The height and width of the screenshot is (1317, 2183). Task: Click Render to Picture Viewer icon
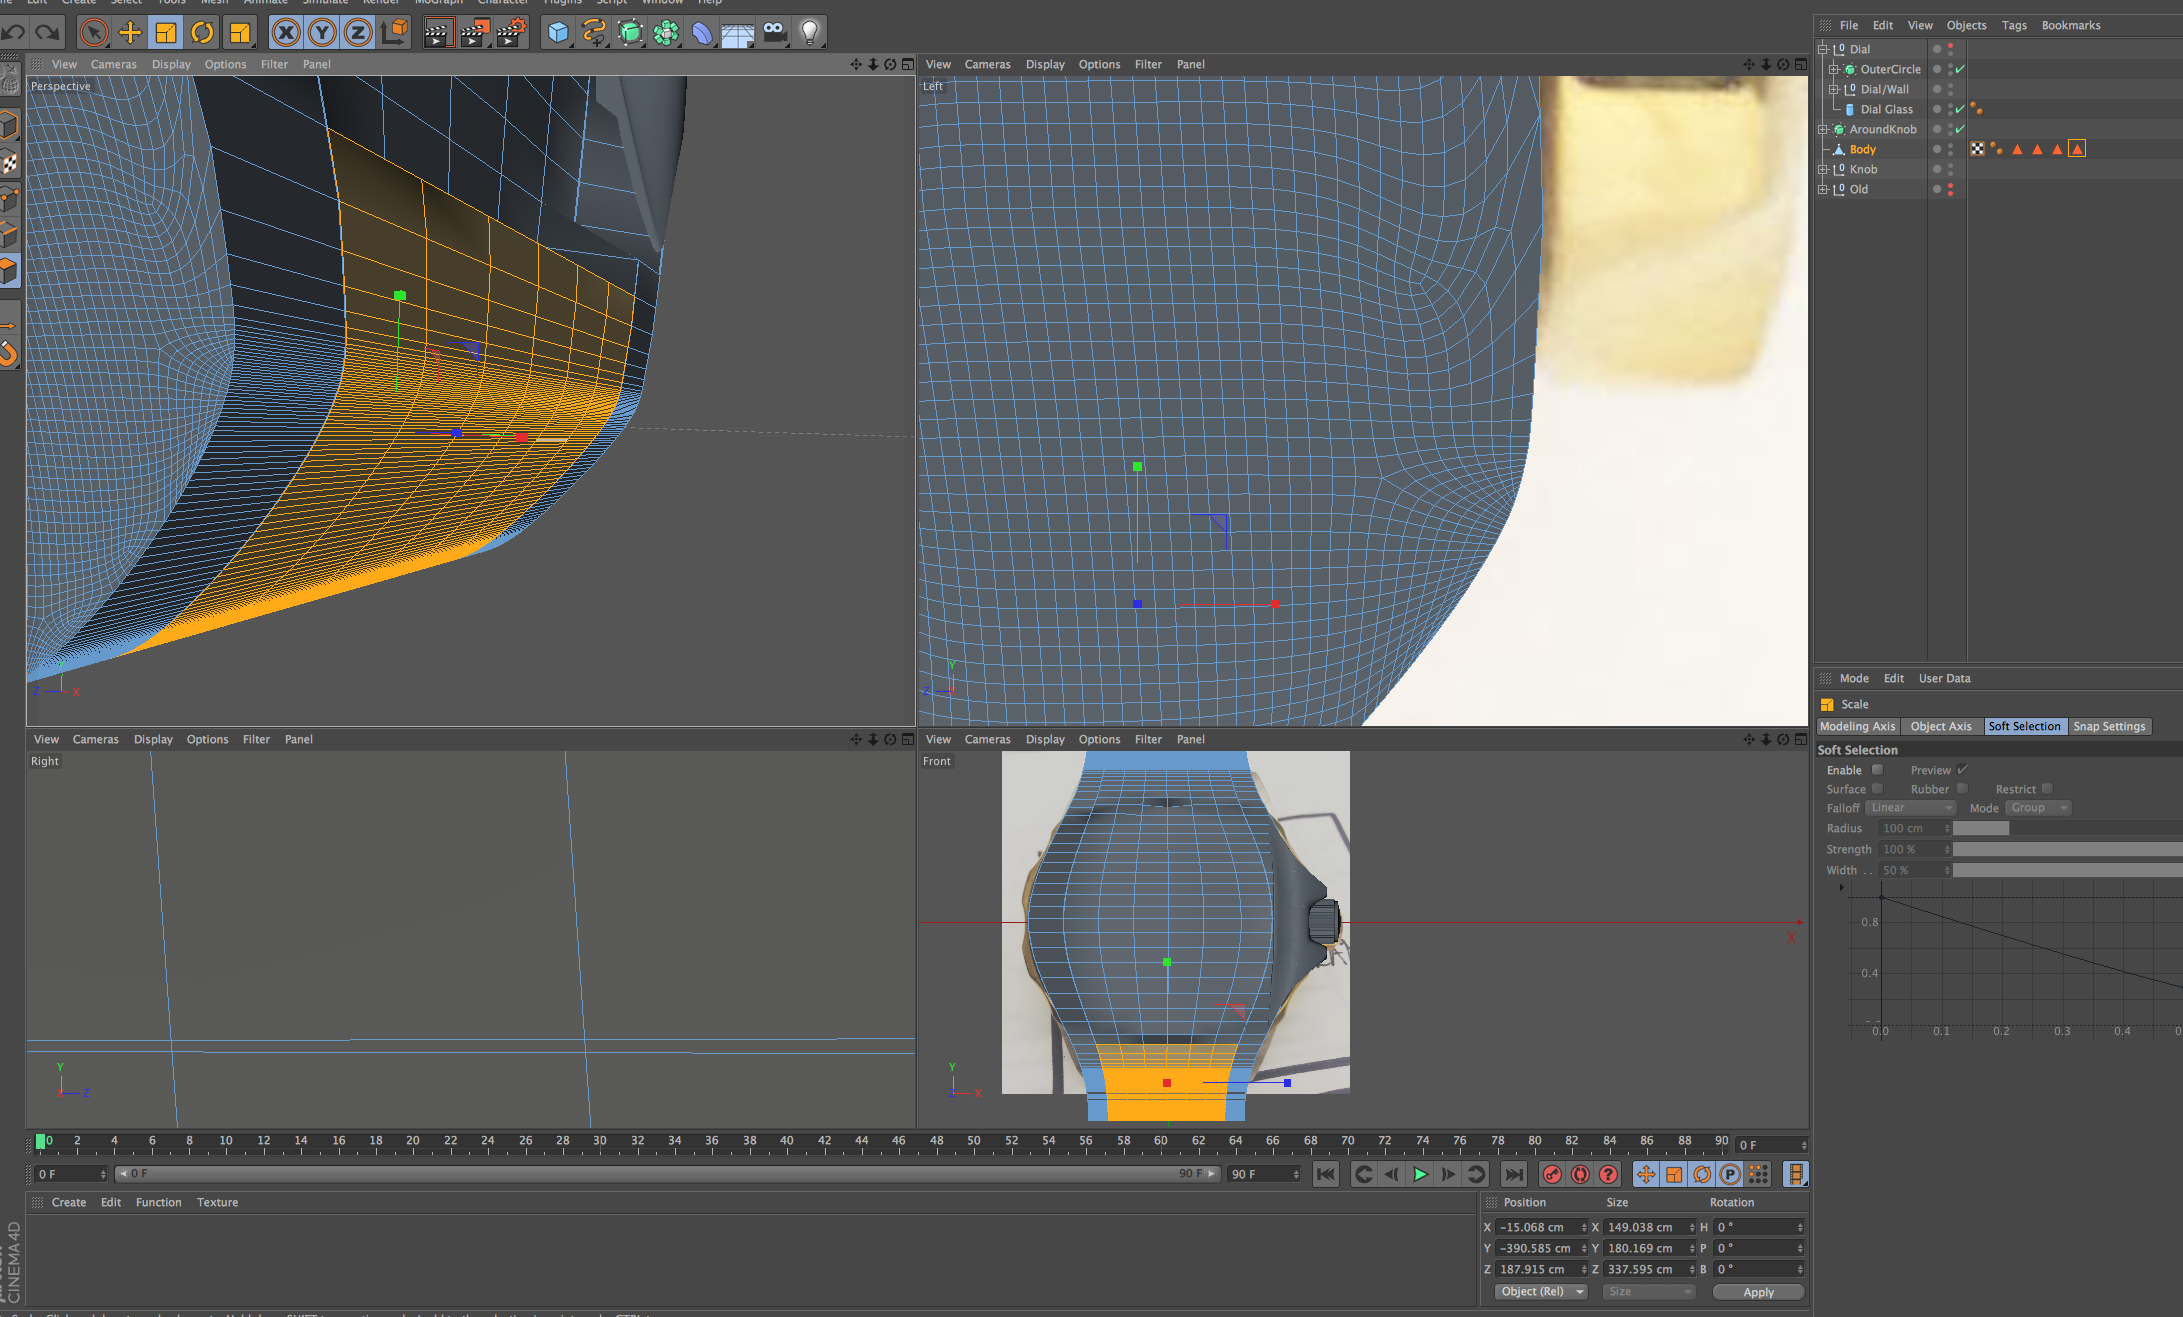point(474,33)
